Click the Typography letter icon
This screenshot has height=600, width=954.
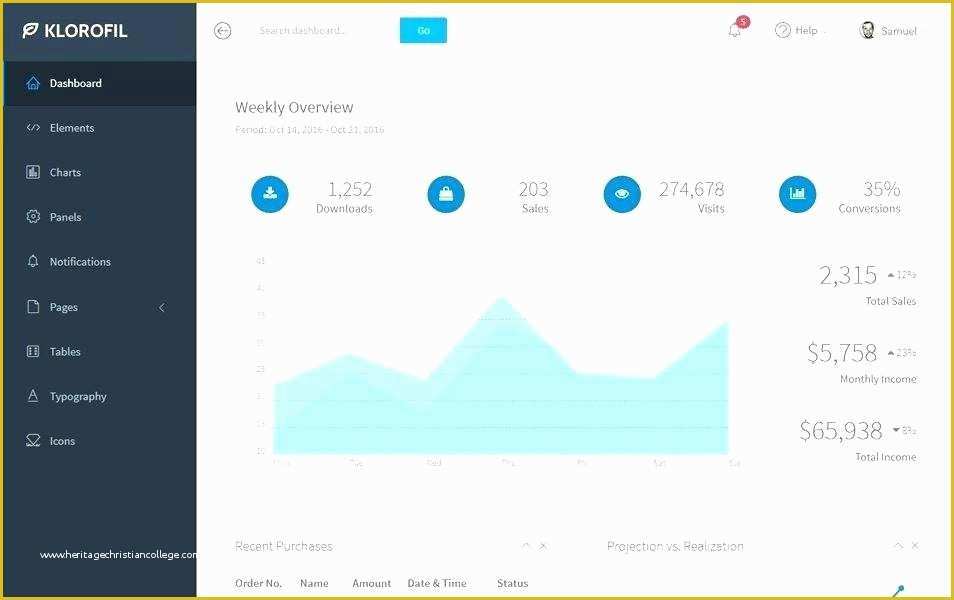(x=33, y=396)
